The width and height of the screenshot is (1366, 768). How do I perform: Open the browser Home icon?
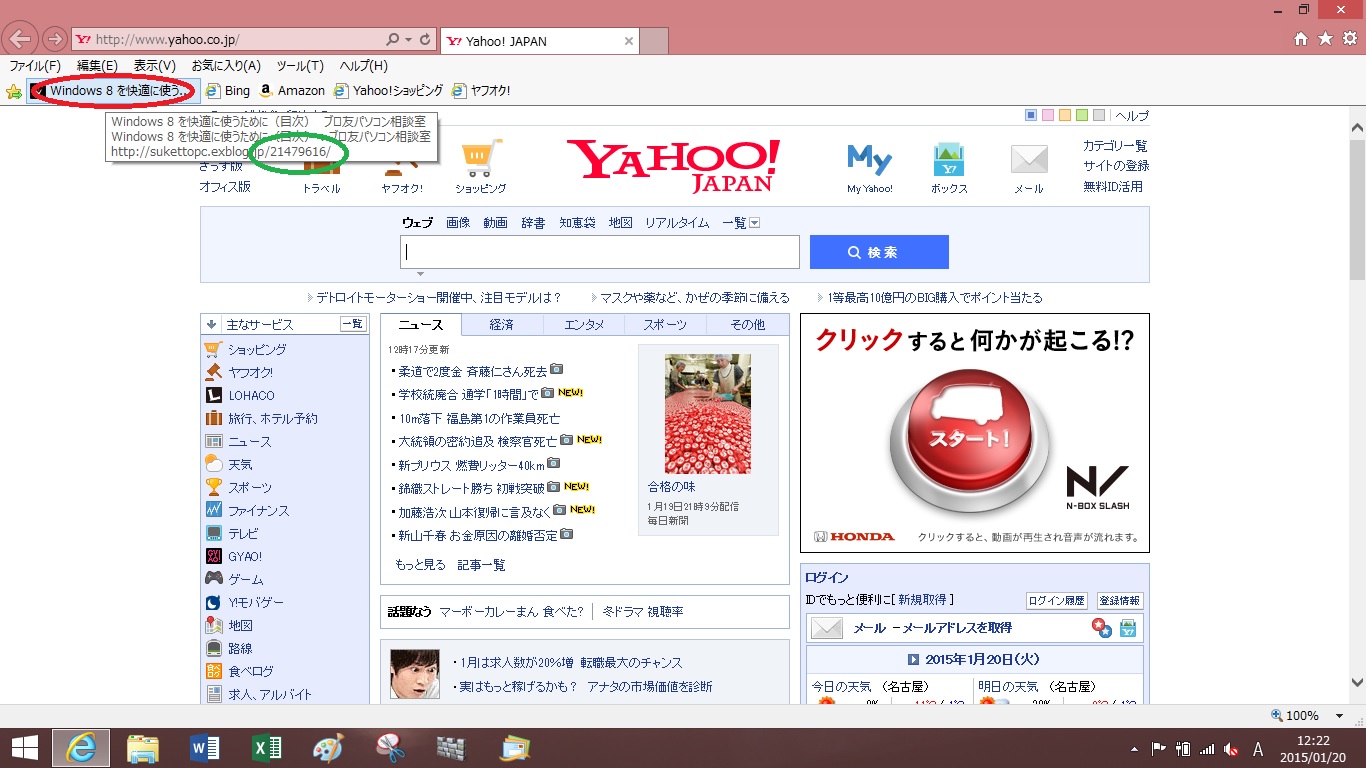tap(1301, 39)
